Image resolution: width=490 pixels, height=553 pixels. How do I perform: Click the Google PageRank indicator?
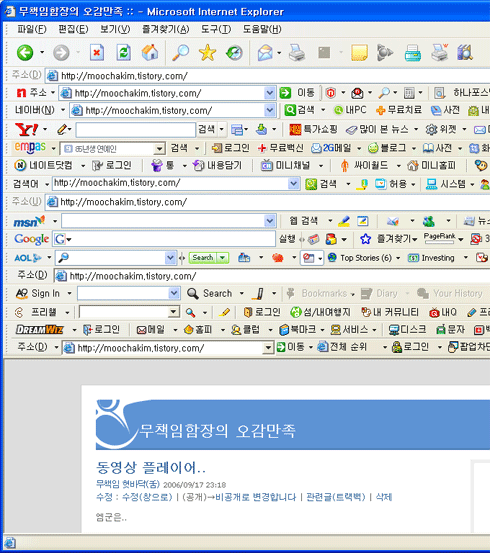pos(440,238)
